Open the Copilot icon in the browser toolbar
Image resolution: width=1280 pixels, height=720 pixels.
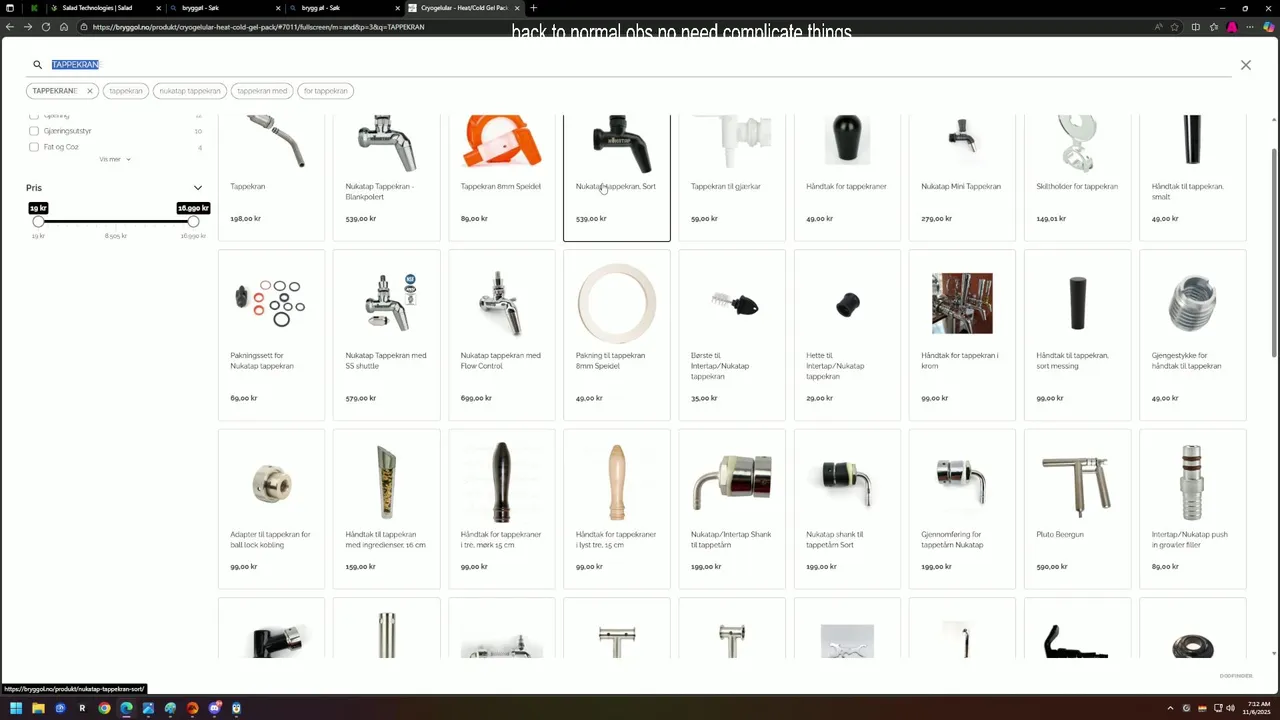pyautogui.click(x=1268, y=27)
